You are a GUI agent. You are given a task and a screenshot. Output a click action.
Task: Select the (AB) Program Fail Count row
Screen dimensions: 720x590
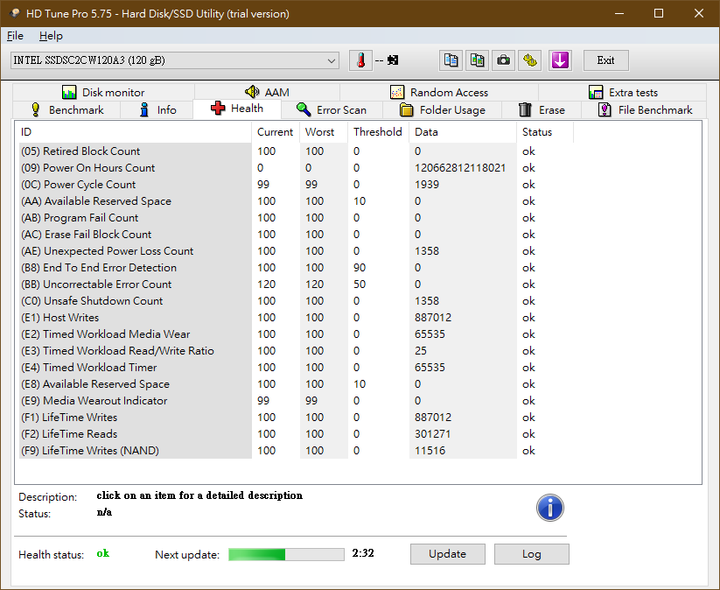click(294, 218)
